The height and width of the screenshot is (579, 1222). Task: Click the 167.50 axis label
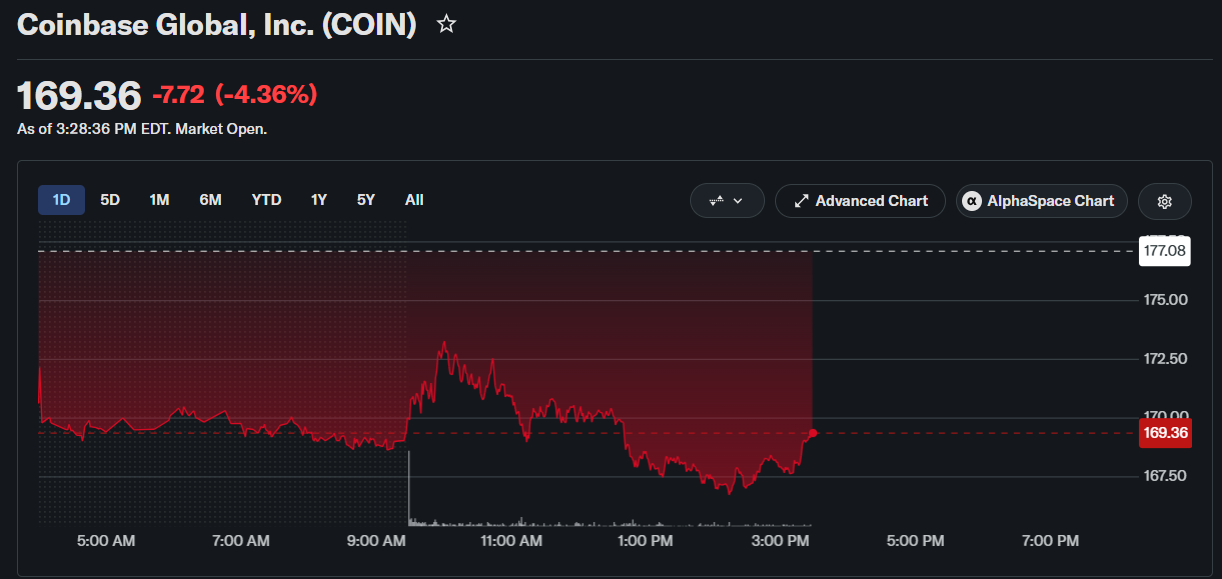click(x=1165, y=476)
